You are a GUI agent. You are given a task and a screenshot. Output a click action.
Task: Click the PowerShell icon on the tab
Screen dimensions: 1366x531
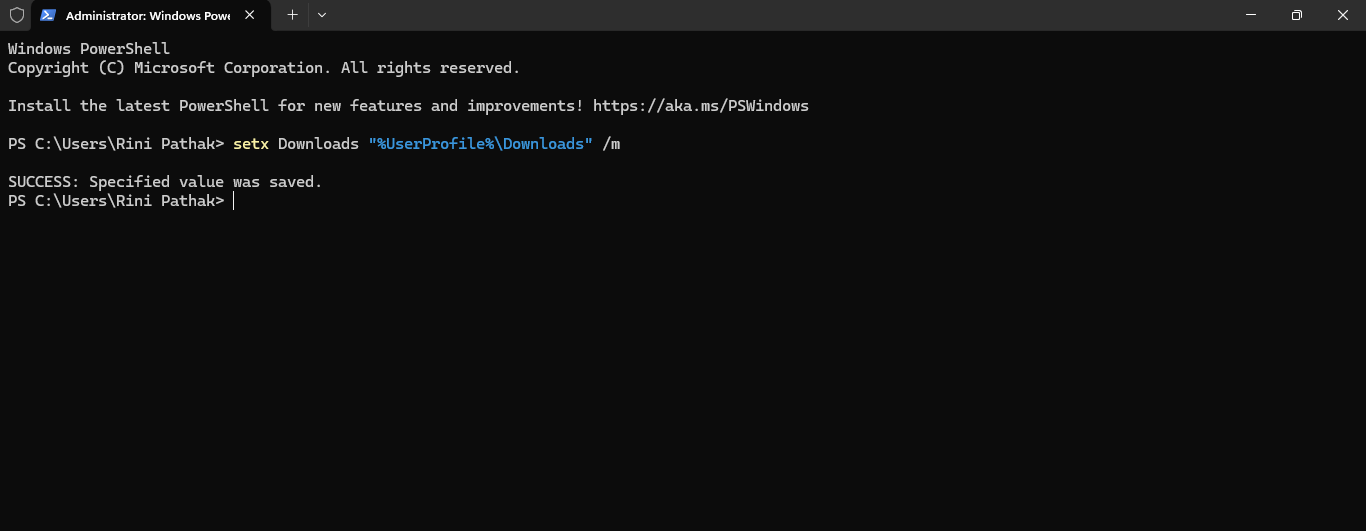pyautogui.click(x=48, y=15)
